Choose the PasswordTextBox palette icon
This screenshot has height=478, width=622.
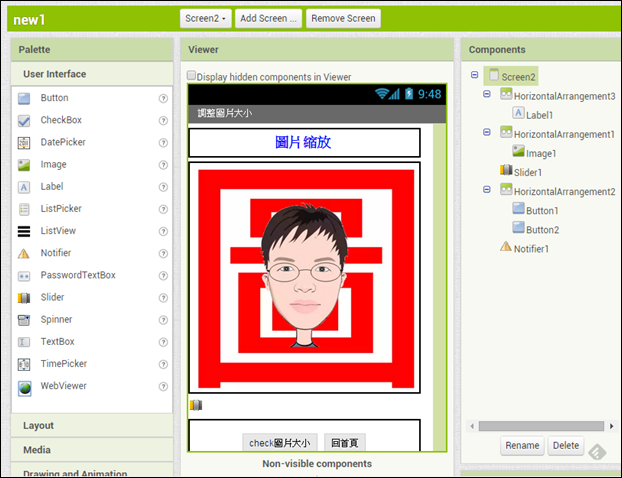pos(24,276)
